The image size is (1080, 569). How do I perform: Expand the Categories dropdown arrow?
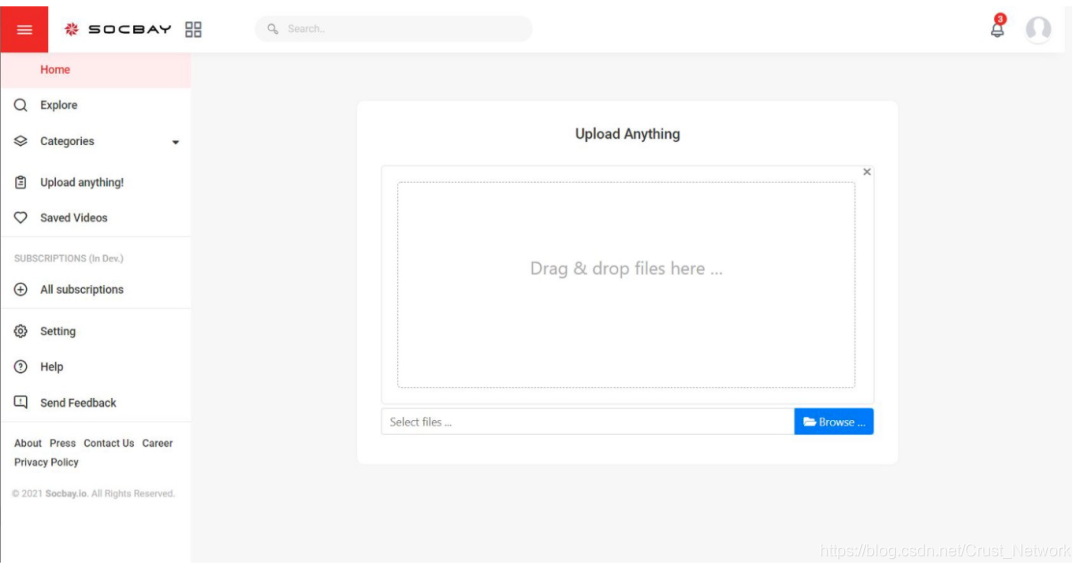(176, 142)
